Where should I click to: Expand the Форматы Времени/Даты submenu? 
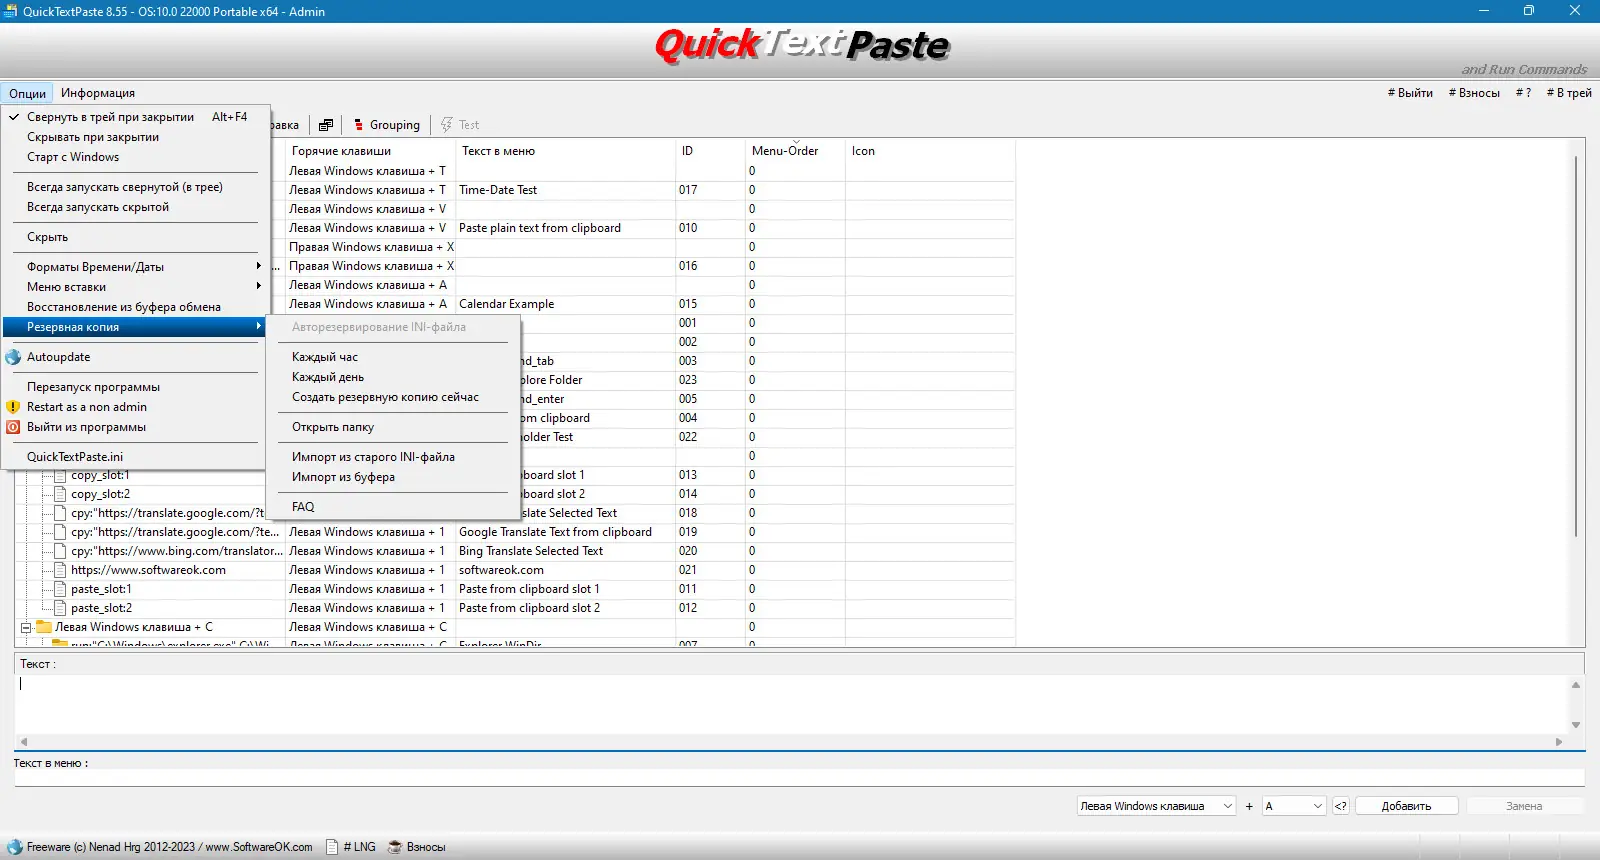click(136, 267)
